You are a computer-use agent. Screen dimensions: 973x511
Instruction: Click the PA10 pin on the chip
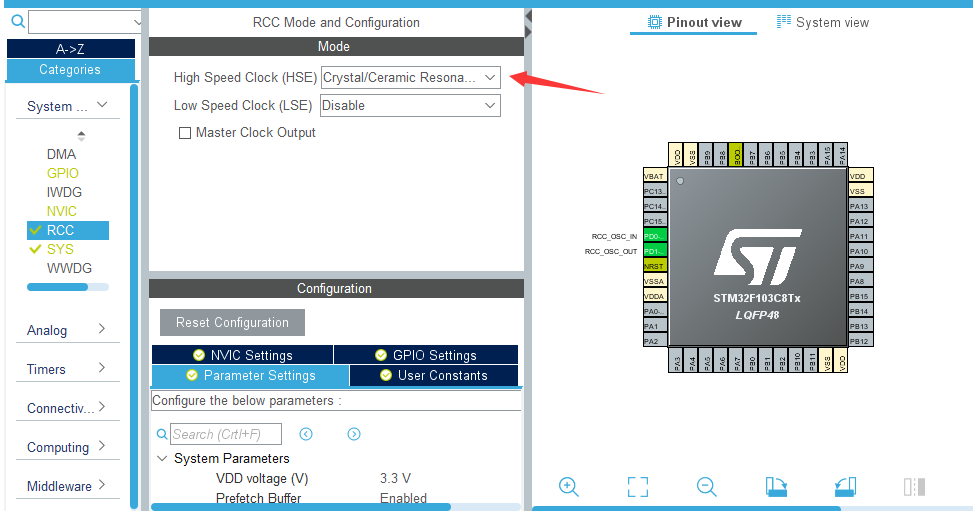click(x=861, y=251)
